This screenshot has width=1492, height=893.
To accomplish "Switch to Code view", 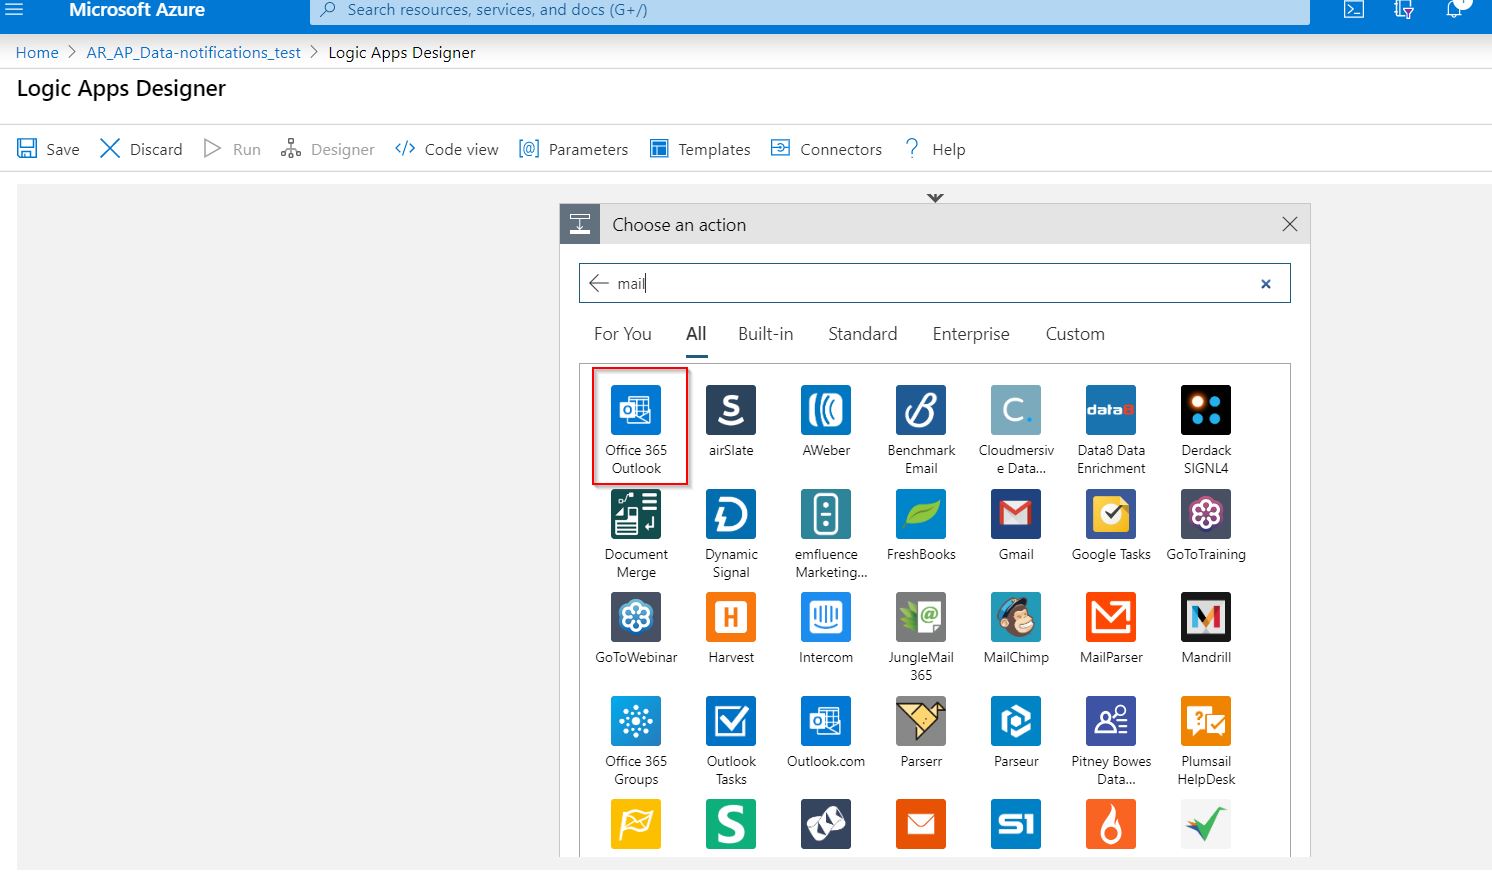I will click(446, 149).
